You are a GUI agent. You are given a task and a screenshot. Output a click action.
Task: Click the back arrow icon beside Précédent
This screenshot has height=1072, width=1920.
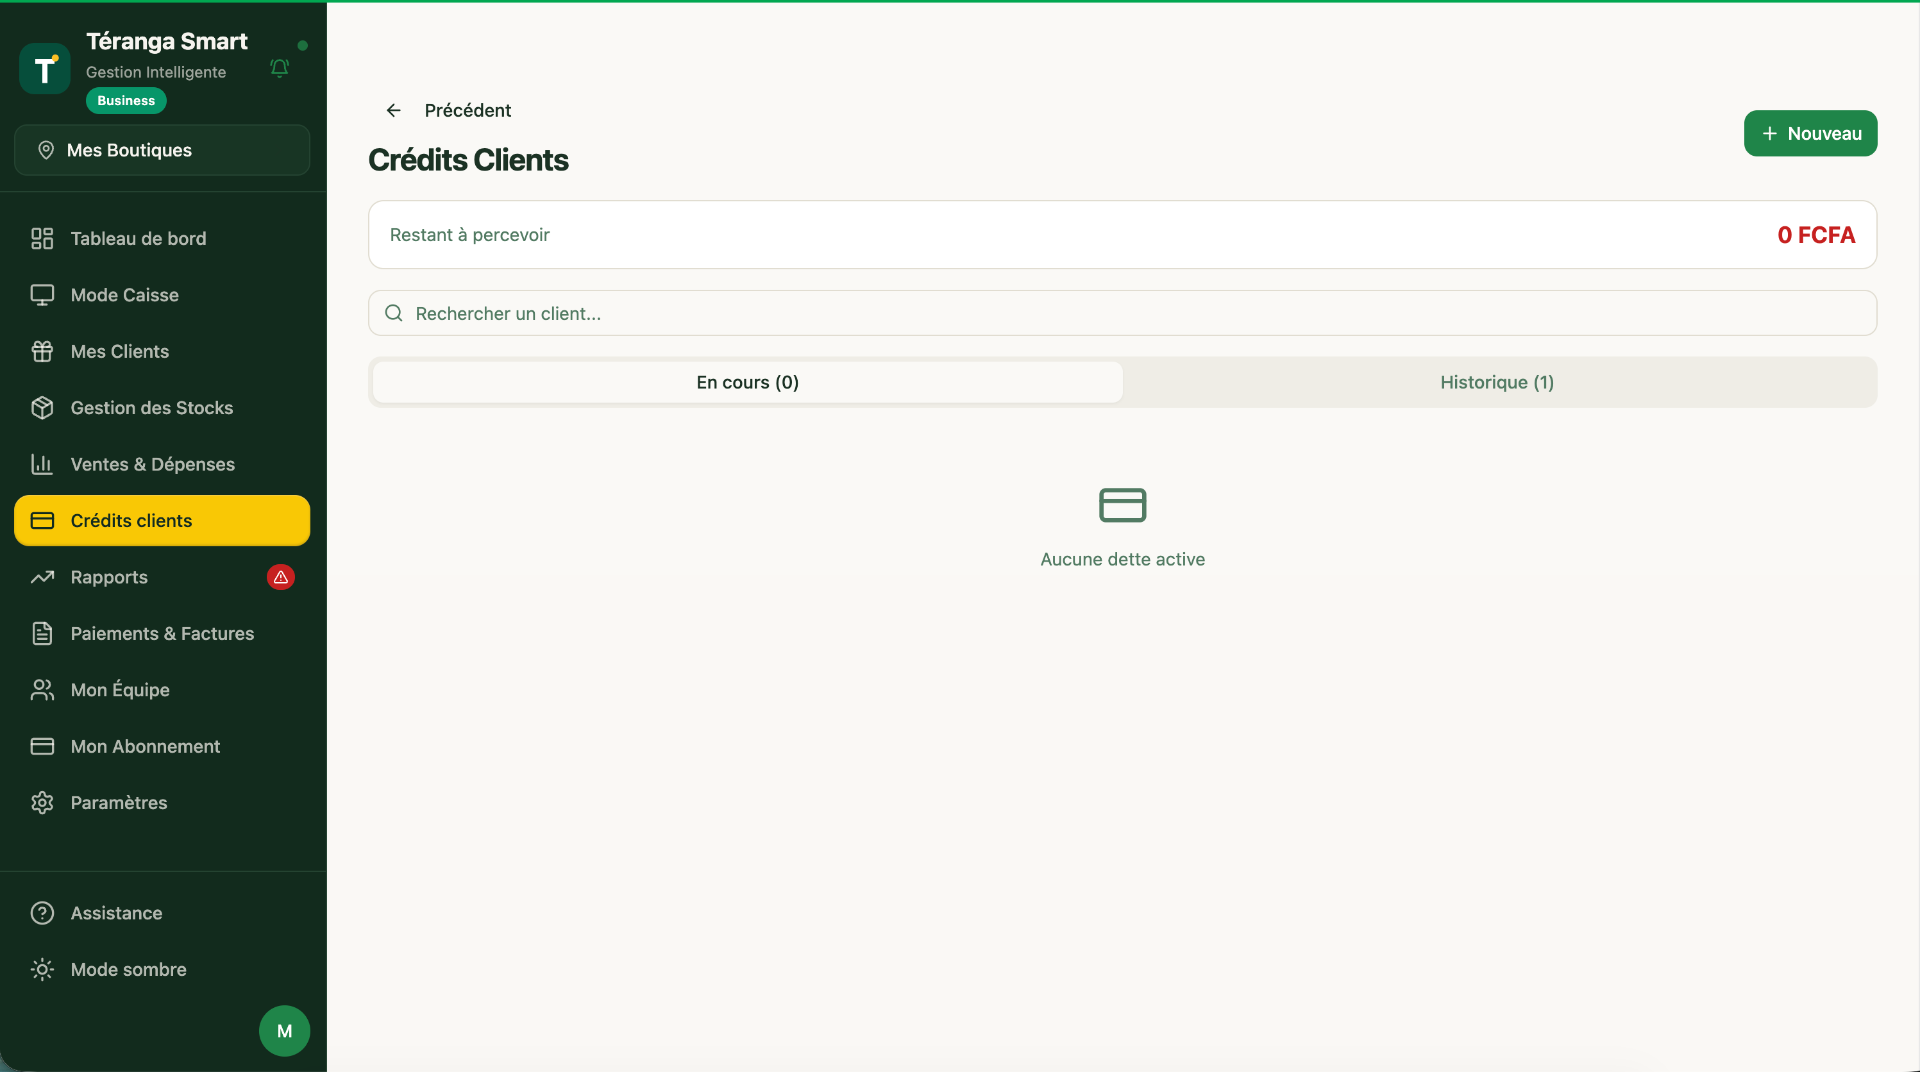394,110
